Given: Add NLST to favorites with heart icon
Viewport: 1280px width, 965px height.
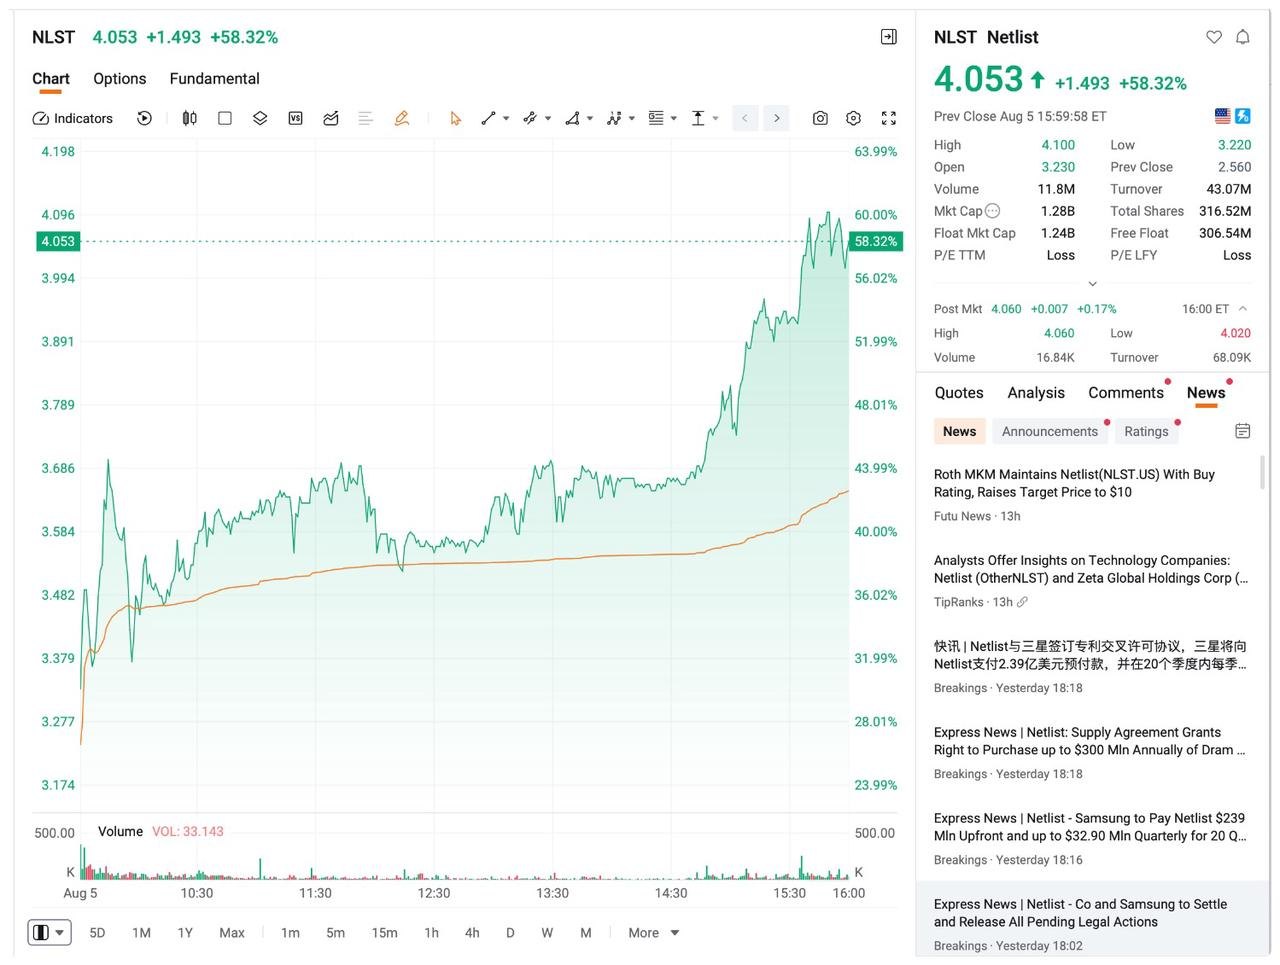Looking at the screenshot, I should pyautogui.click(x=1214, y=37).
